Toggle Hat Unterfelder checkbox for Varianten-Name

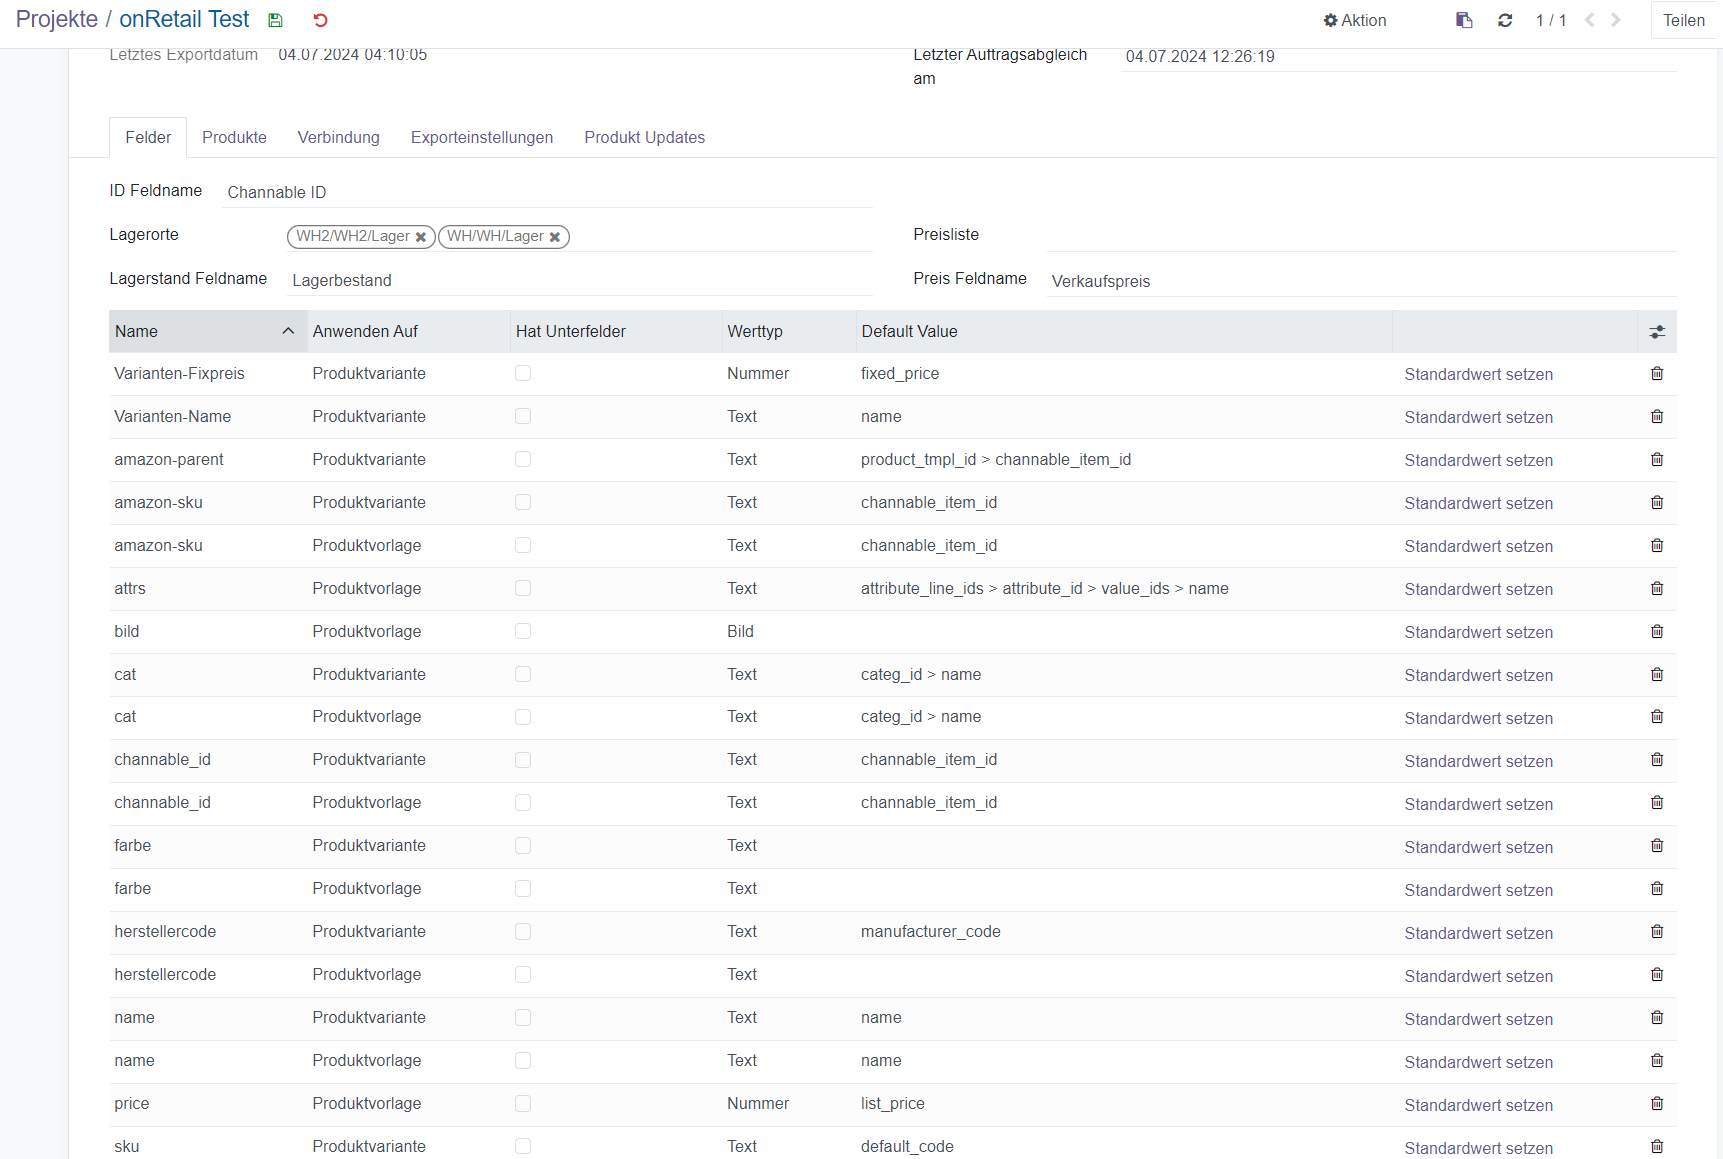[523, 417]
